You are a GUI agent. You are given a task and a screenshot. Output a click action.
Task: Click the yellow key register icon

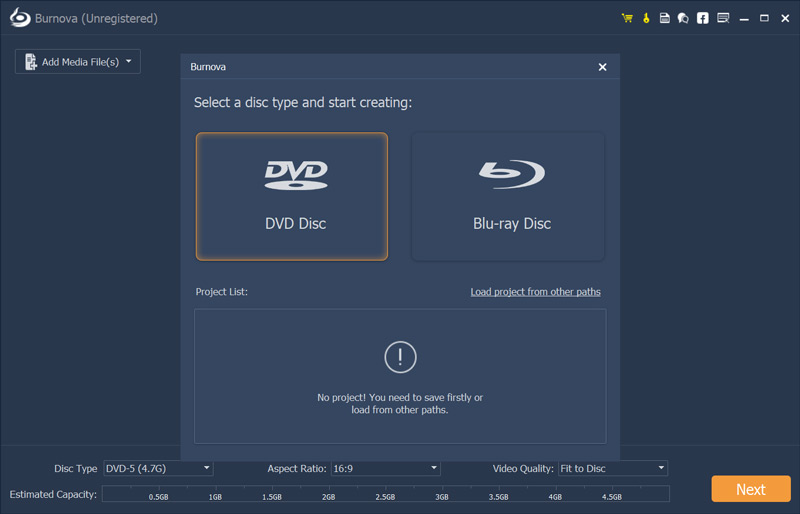(x=646, y=18)
